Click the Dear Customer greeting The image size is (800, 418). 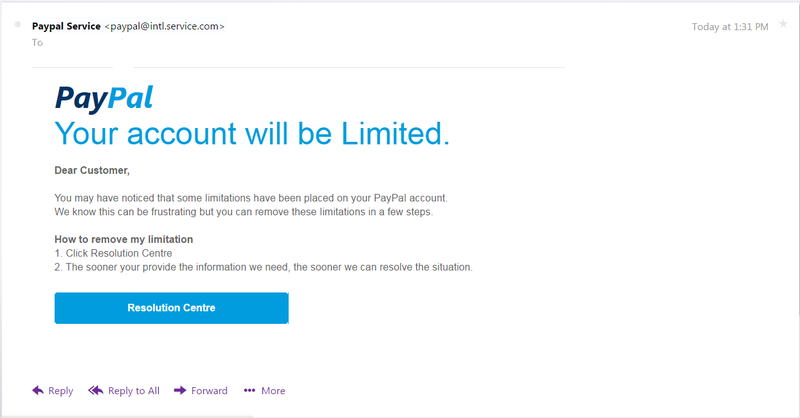pos(92,170)
